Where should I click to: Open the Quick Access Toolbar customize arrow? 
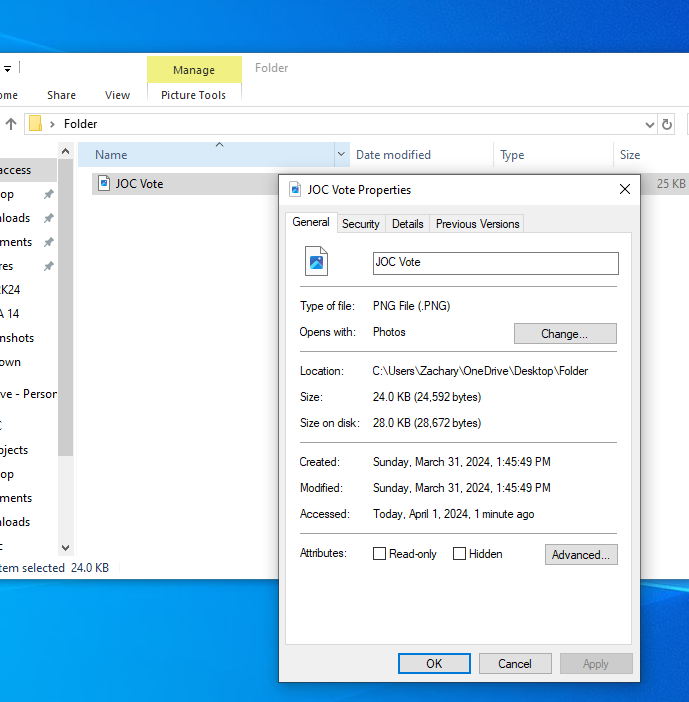click(x=8, y=69)
